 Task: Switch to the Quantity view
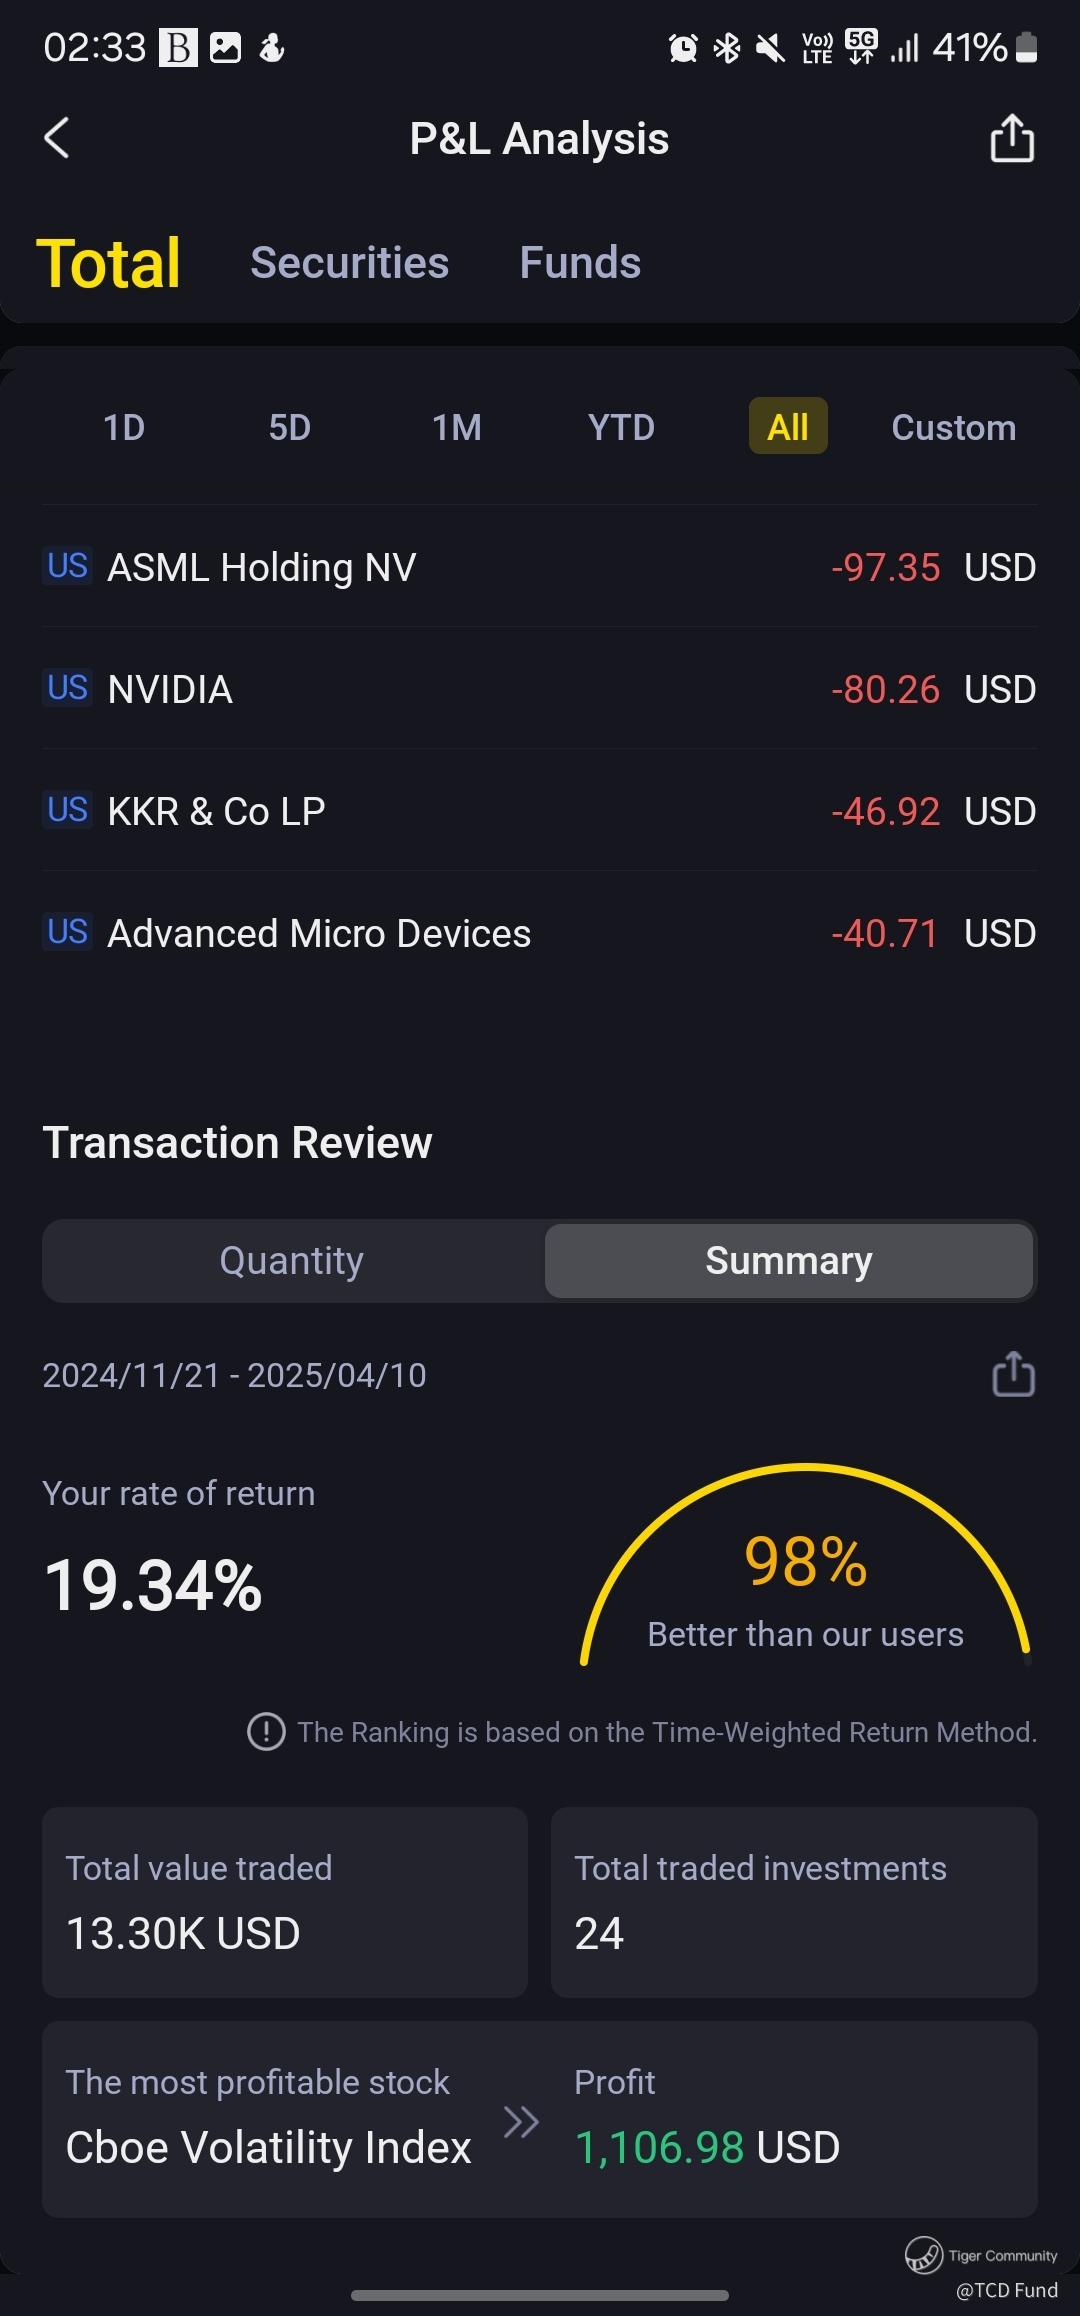coord(292,1260)
